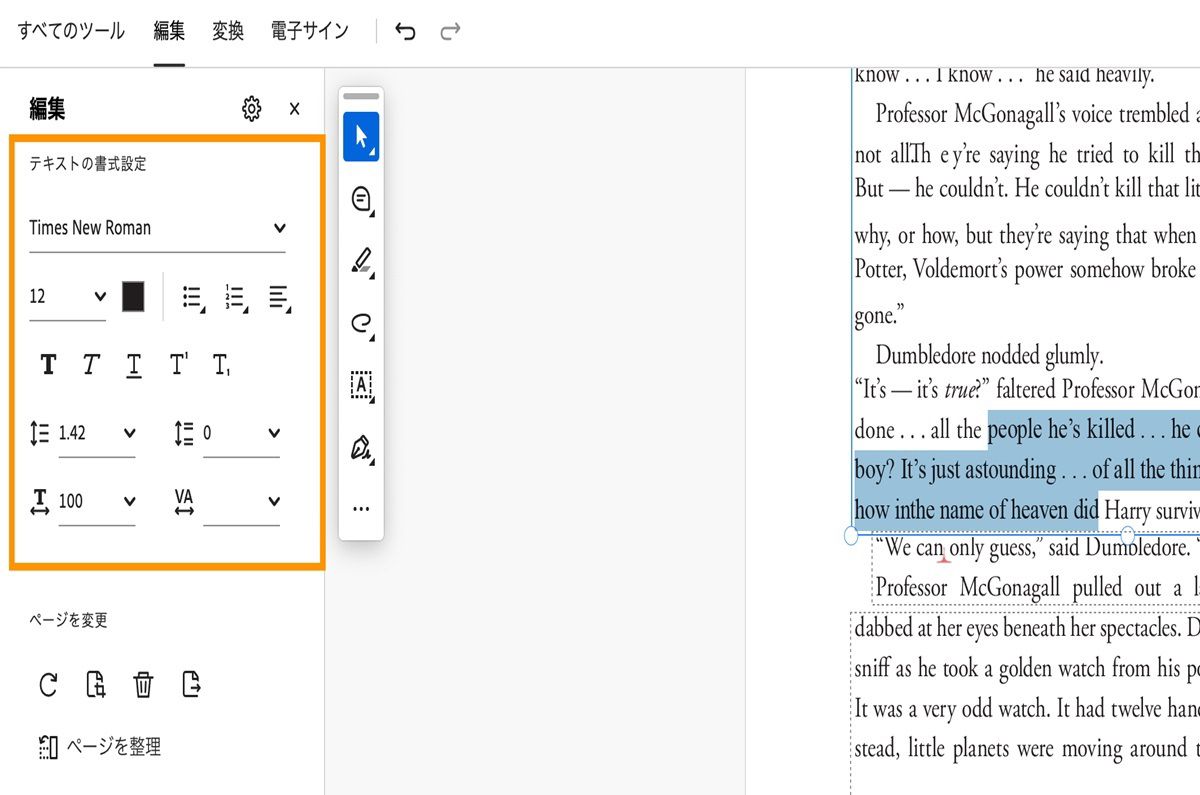
Task: Click the ページを変更 heading
Action: [x=68, y=620]
